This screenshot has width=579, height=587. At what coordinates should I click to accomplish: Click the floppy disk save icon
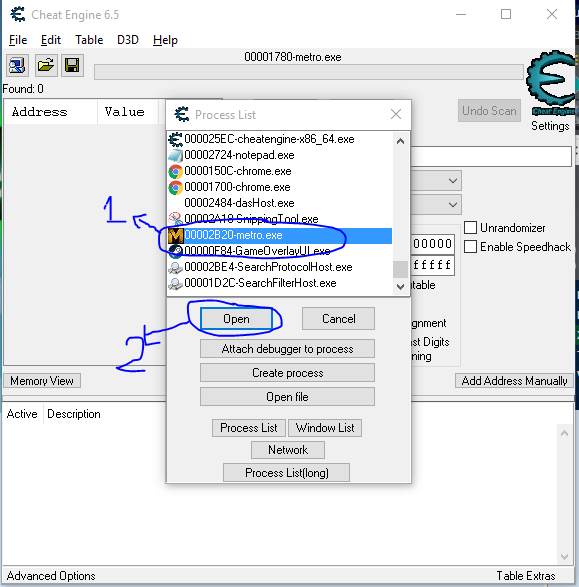[72, 66]
